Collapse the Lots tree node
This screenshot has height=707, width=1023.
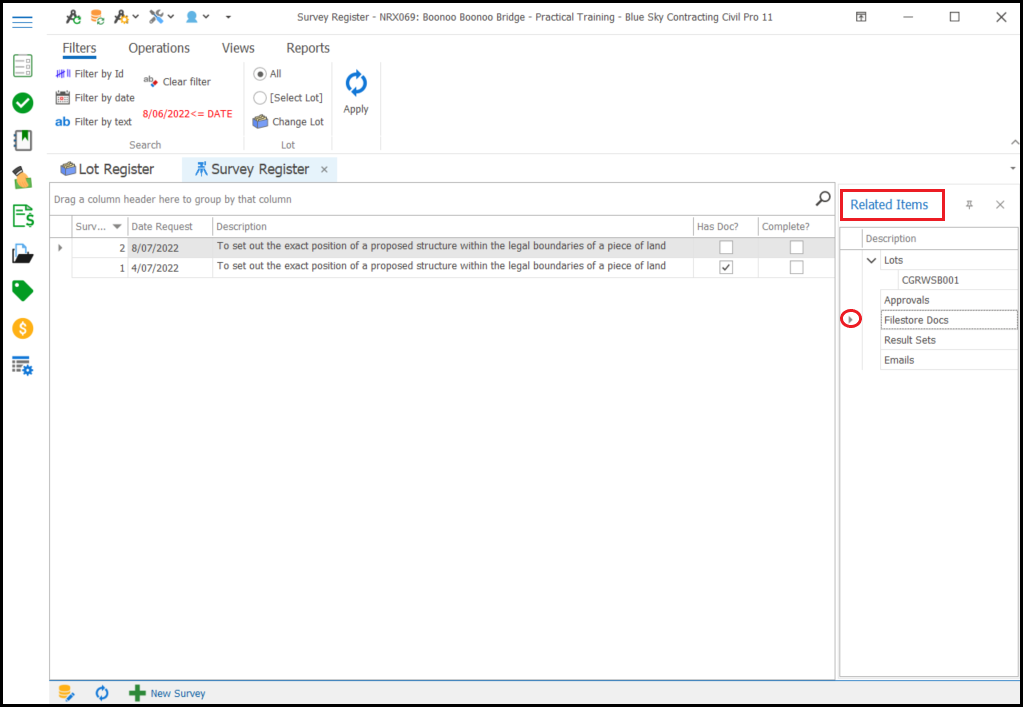coord(872,260)
